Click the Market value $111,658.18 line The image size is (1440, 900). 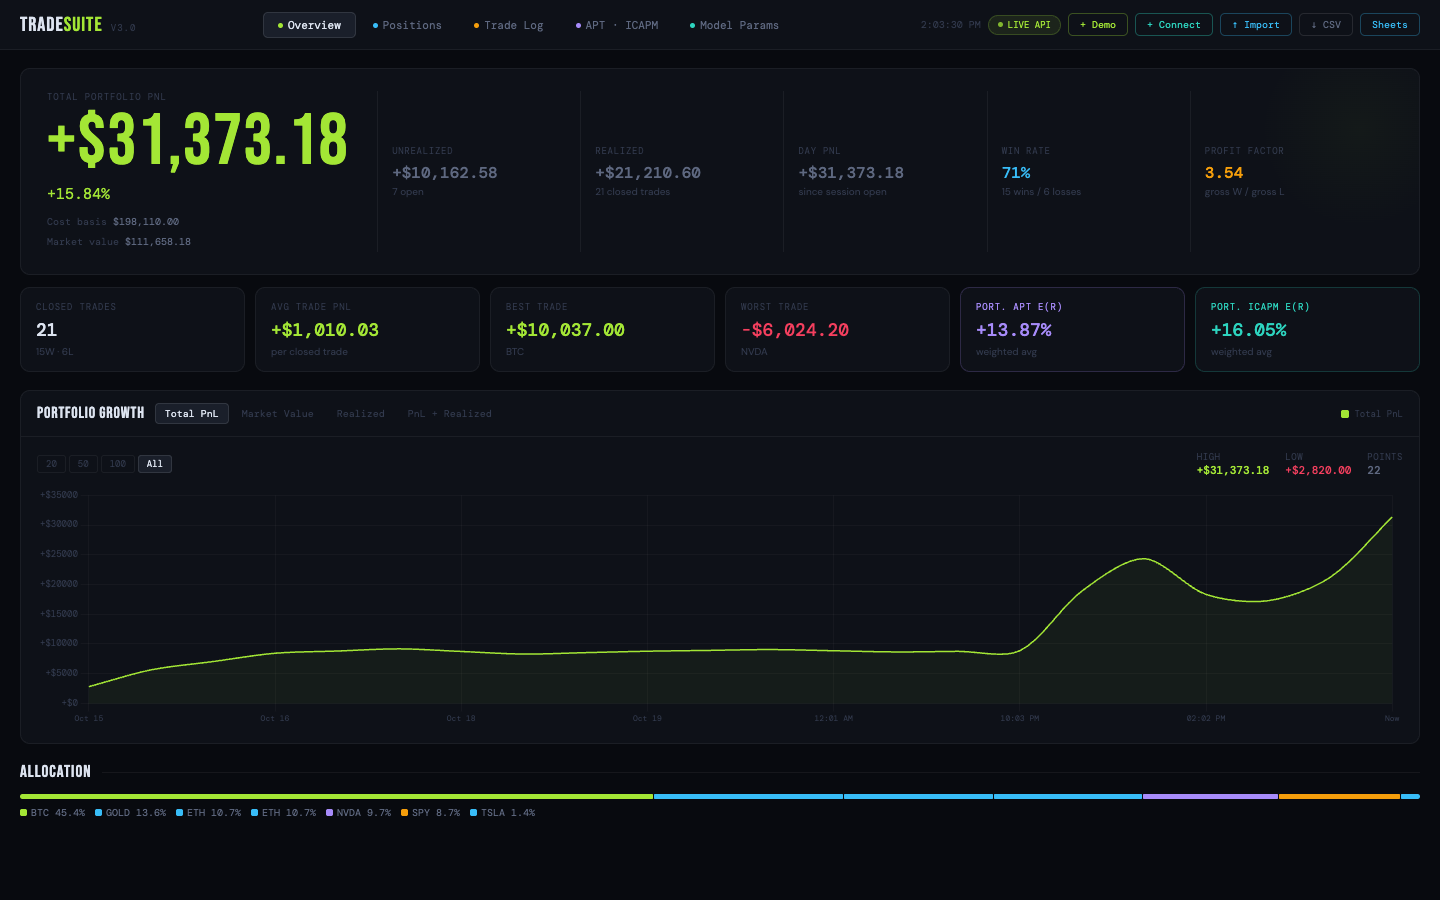pyautogui.click(x=119, y=242)
